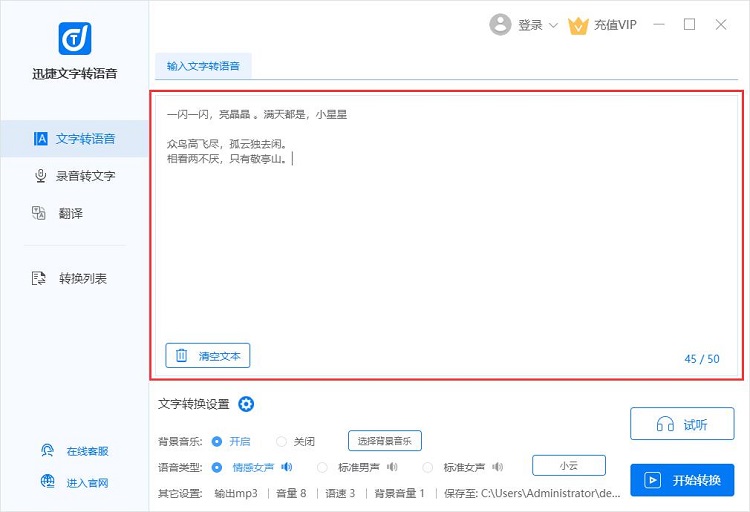
Task: Click the 试听 preview button
Action: point(682,424)
